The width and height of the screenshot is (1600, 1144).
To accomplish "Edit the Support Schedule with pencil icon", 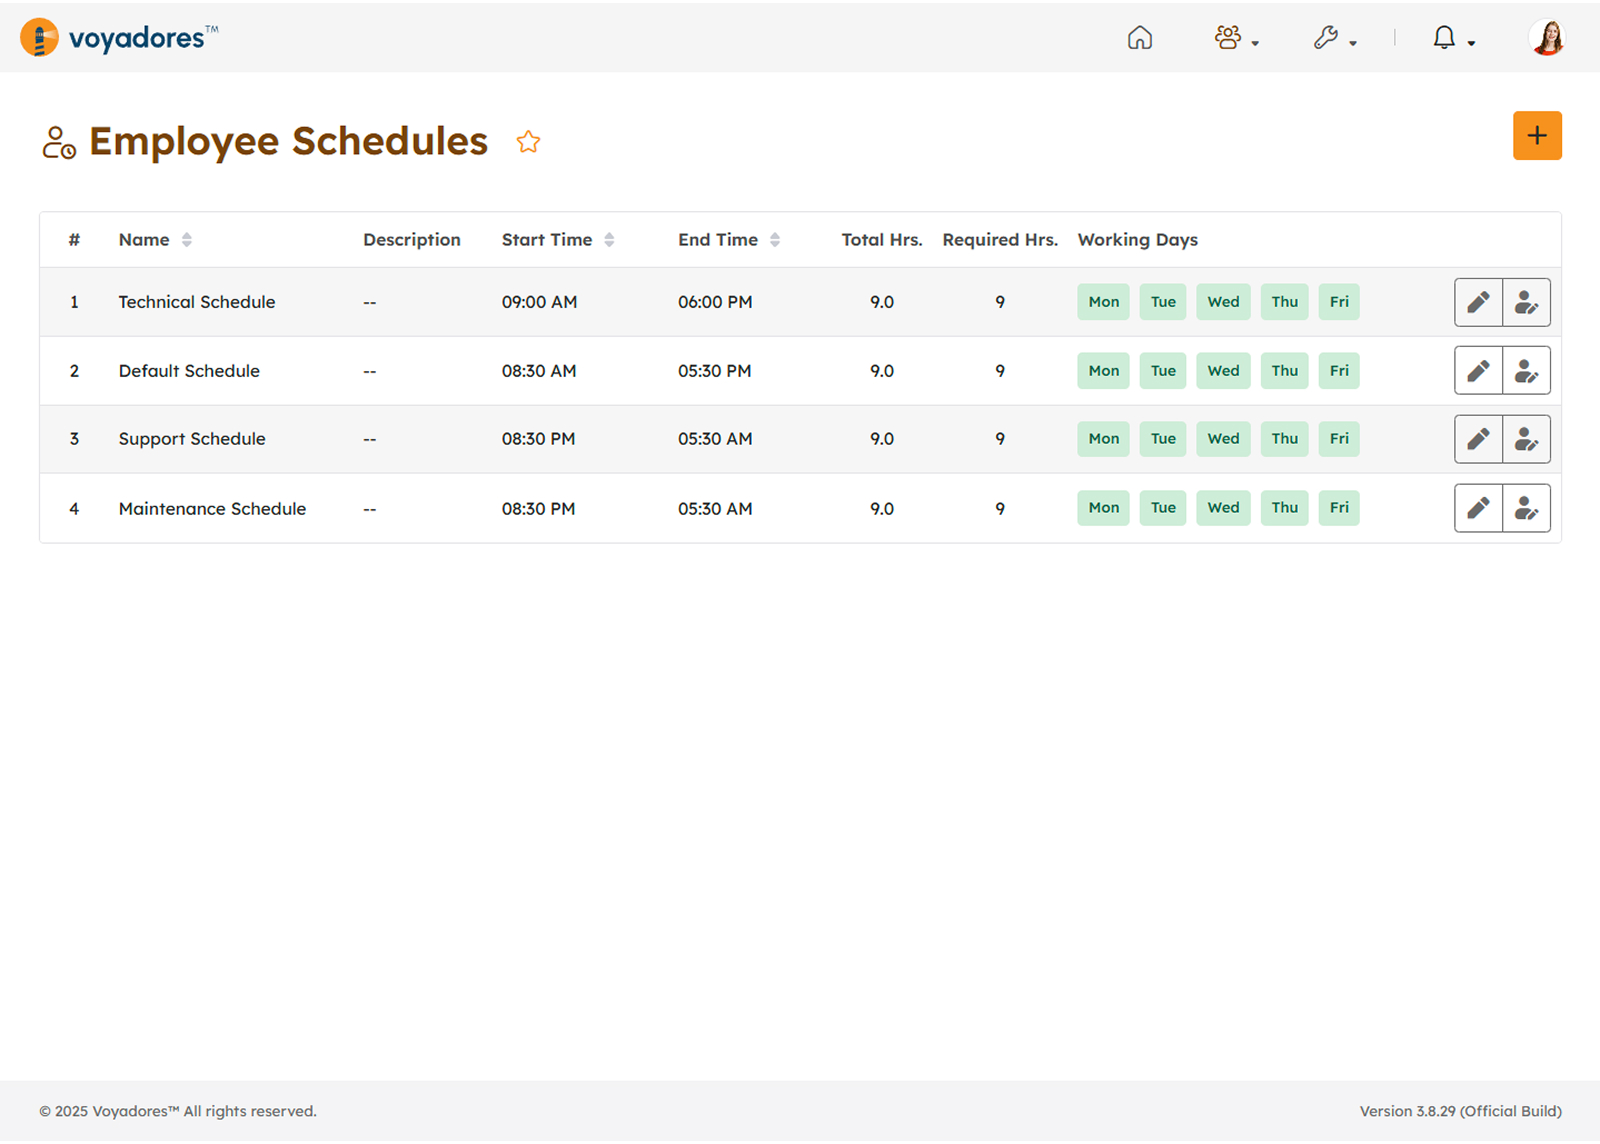I will (x=1478, y=439).
